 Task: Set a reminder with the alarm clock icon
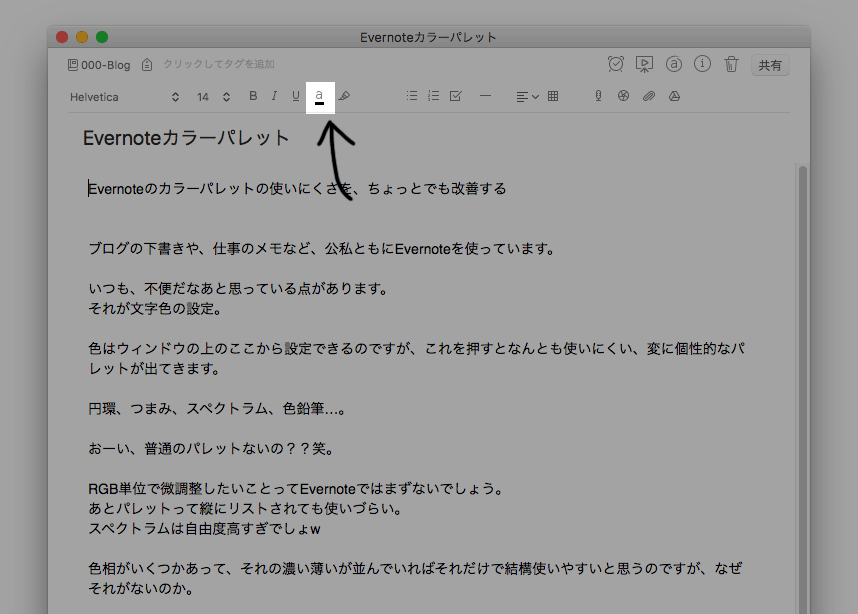[x=616, y=64]
